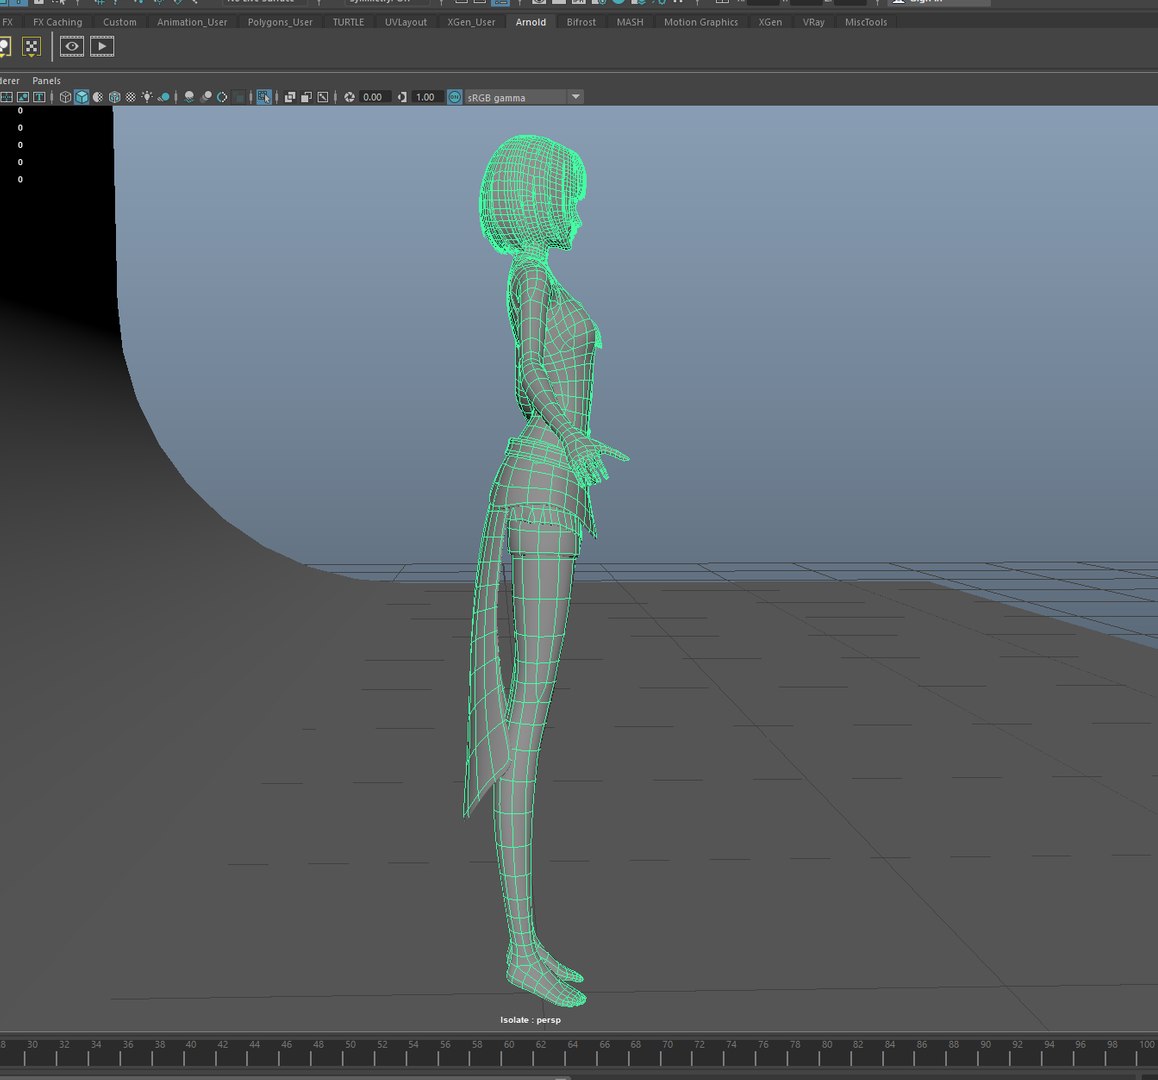Screen dimensions: 1158x1080
Task: Toggle smooth shade all cube icon
Action: [x=81, y=97]
